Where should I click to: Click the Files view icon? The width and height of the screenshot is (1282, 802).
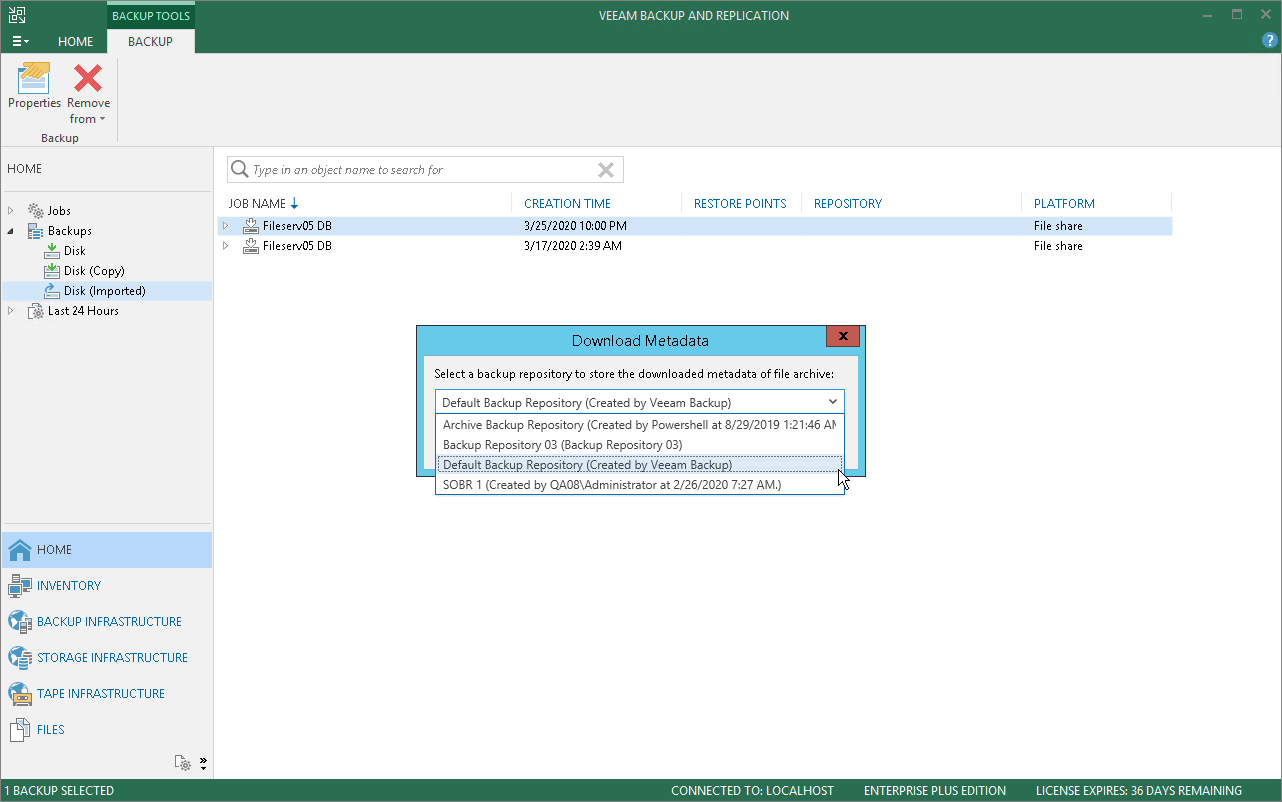click(x=20, y=730)
